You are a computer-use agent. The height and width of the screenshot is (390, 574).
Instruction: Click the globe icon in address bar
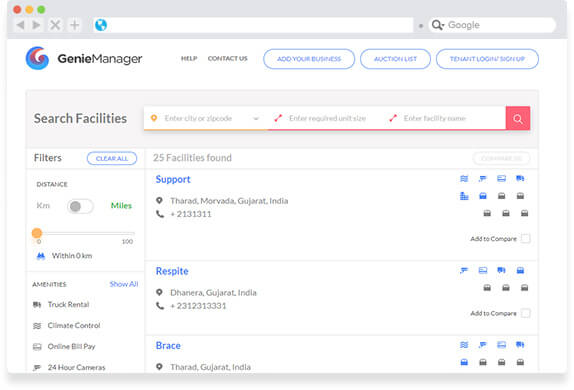coord(101,25)
